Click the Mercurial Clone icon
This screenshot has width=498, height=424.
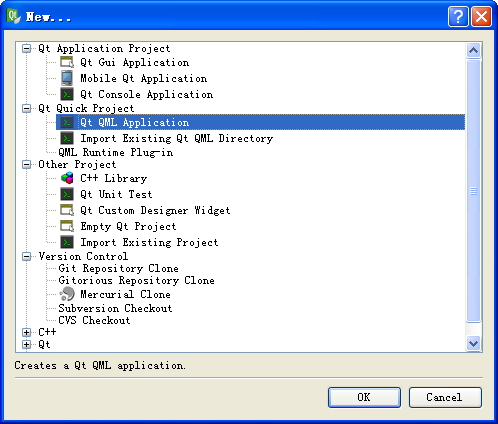[x=67, y=294]
